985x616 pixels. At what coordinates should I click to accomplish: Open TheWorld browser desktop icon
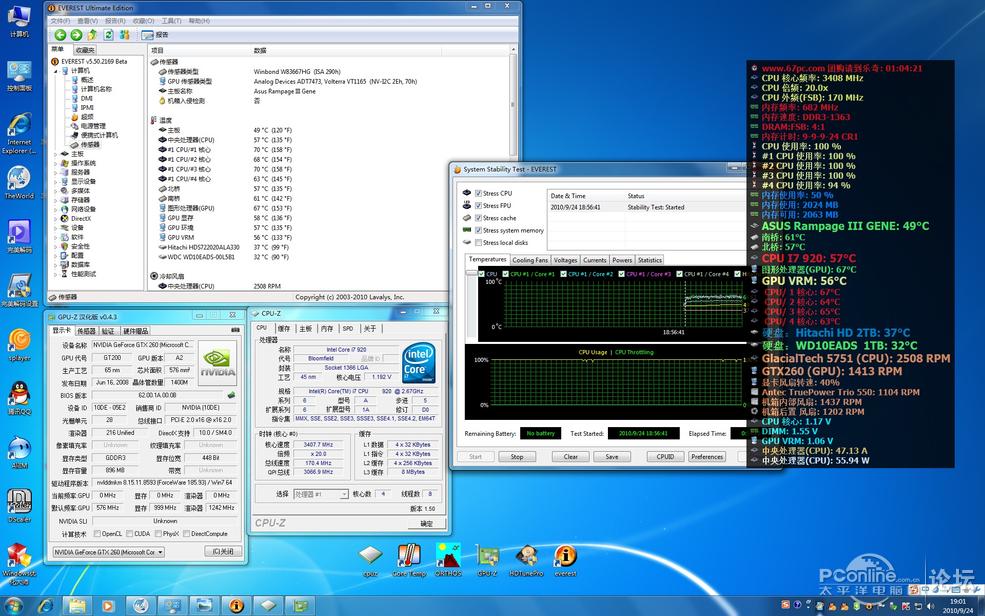19,183
